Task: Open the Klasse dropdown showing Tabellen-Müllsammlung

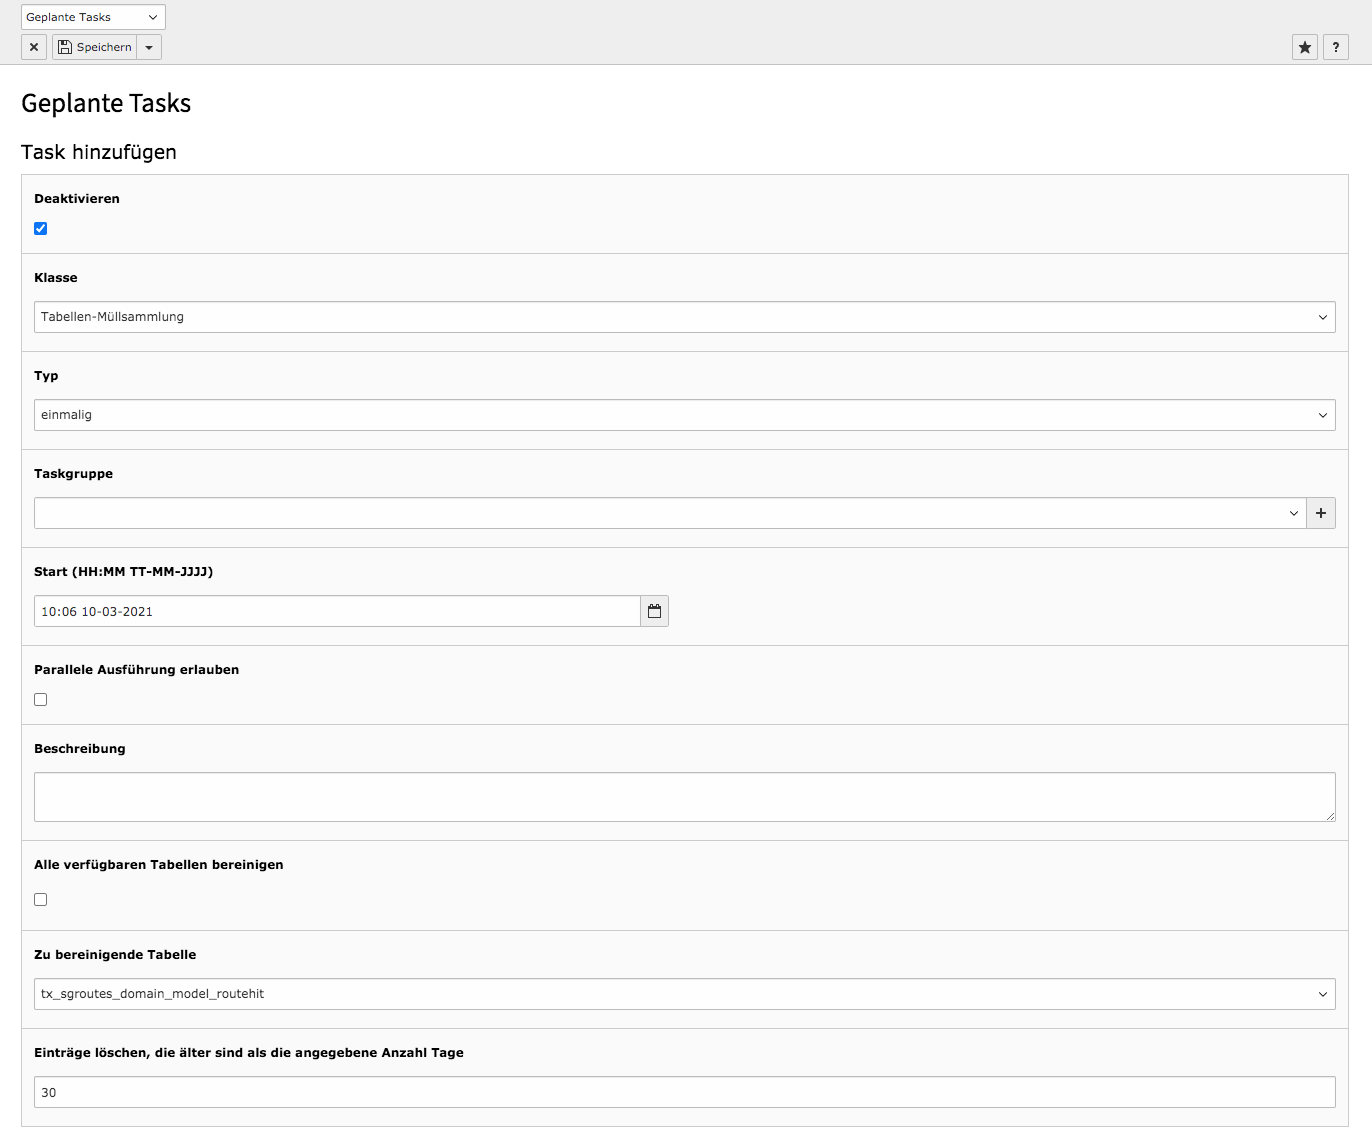Action: [x=683, y=316]
